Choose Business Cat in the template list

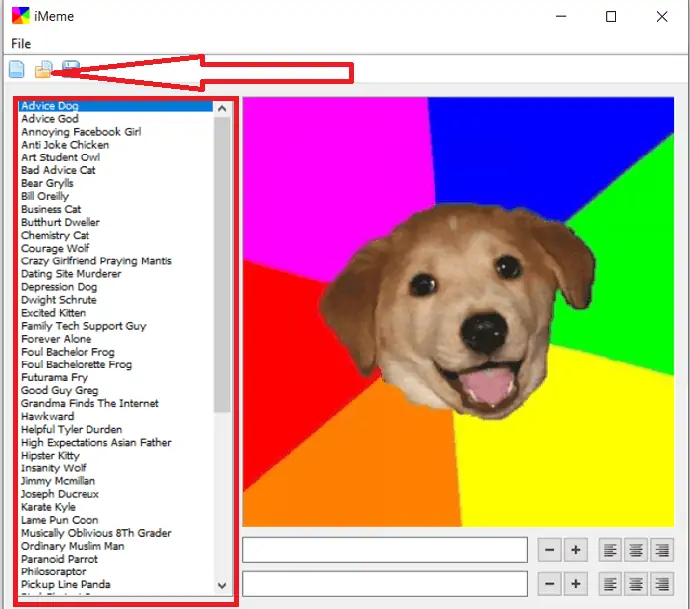pos(51,209)
